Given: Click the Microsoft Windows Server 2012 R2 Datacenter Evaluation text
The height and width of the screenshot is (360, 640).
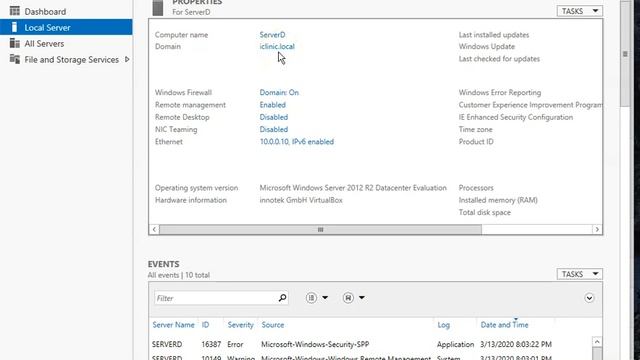Looking at the screenshot, I should pyautogui.click(x=353, y=188).
